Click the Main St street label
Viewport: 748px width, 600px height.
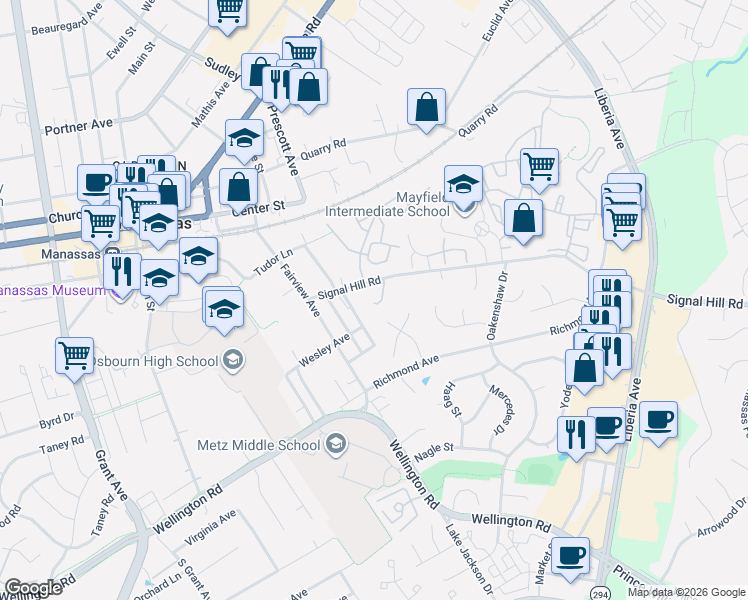click(142, 58)
